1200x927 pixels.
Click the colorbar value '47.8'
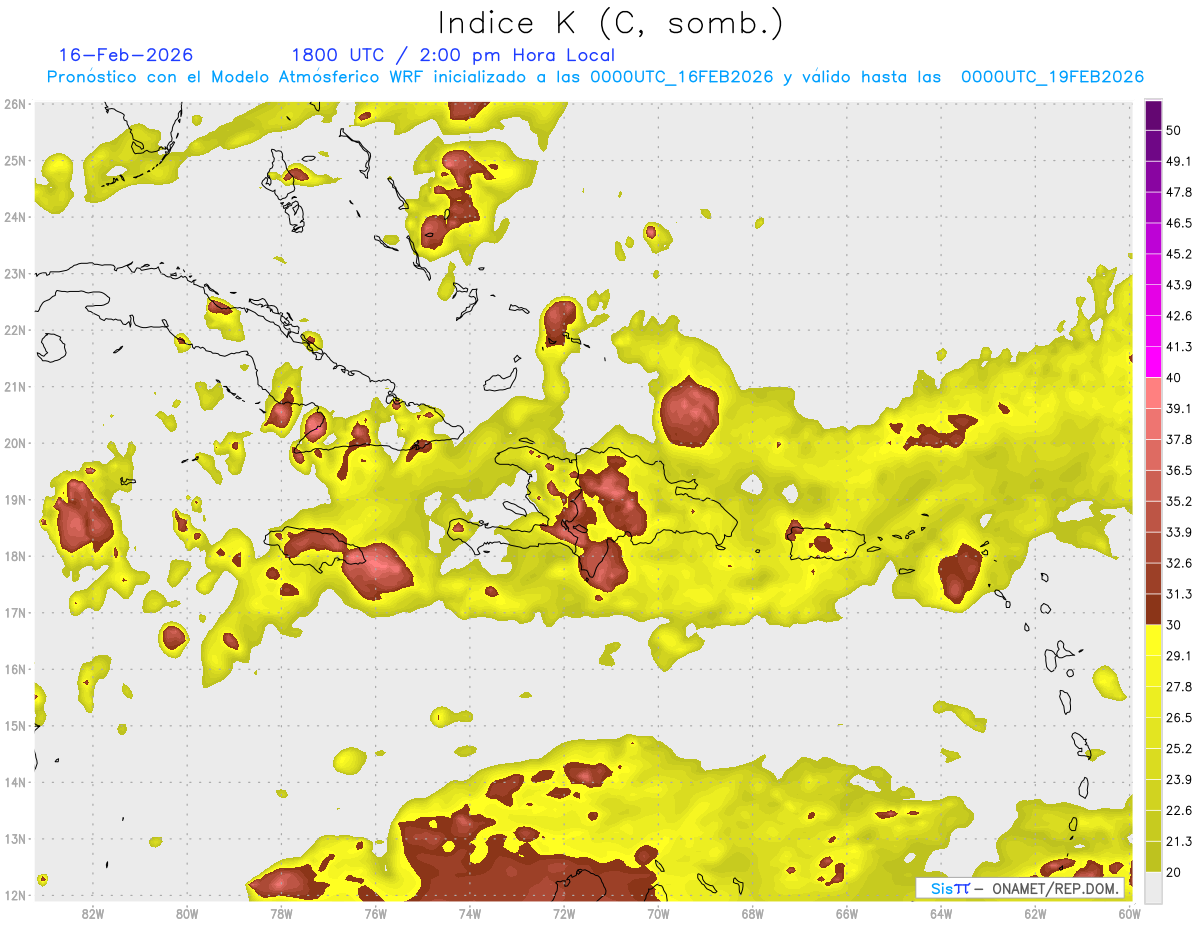[x=1178, y=192]
